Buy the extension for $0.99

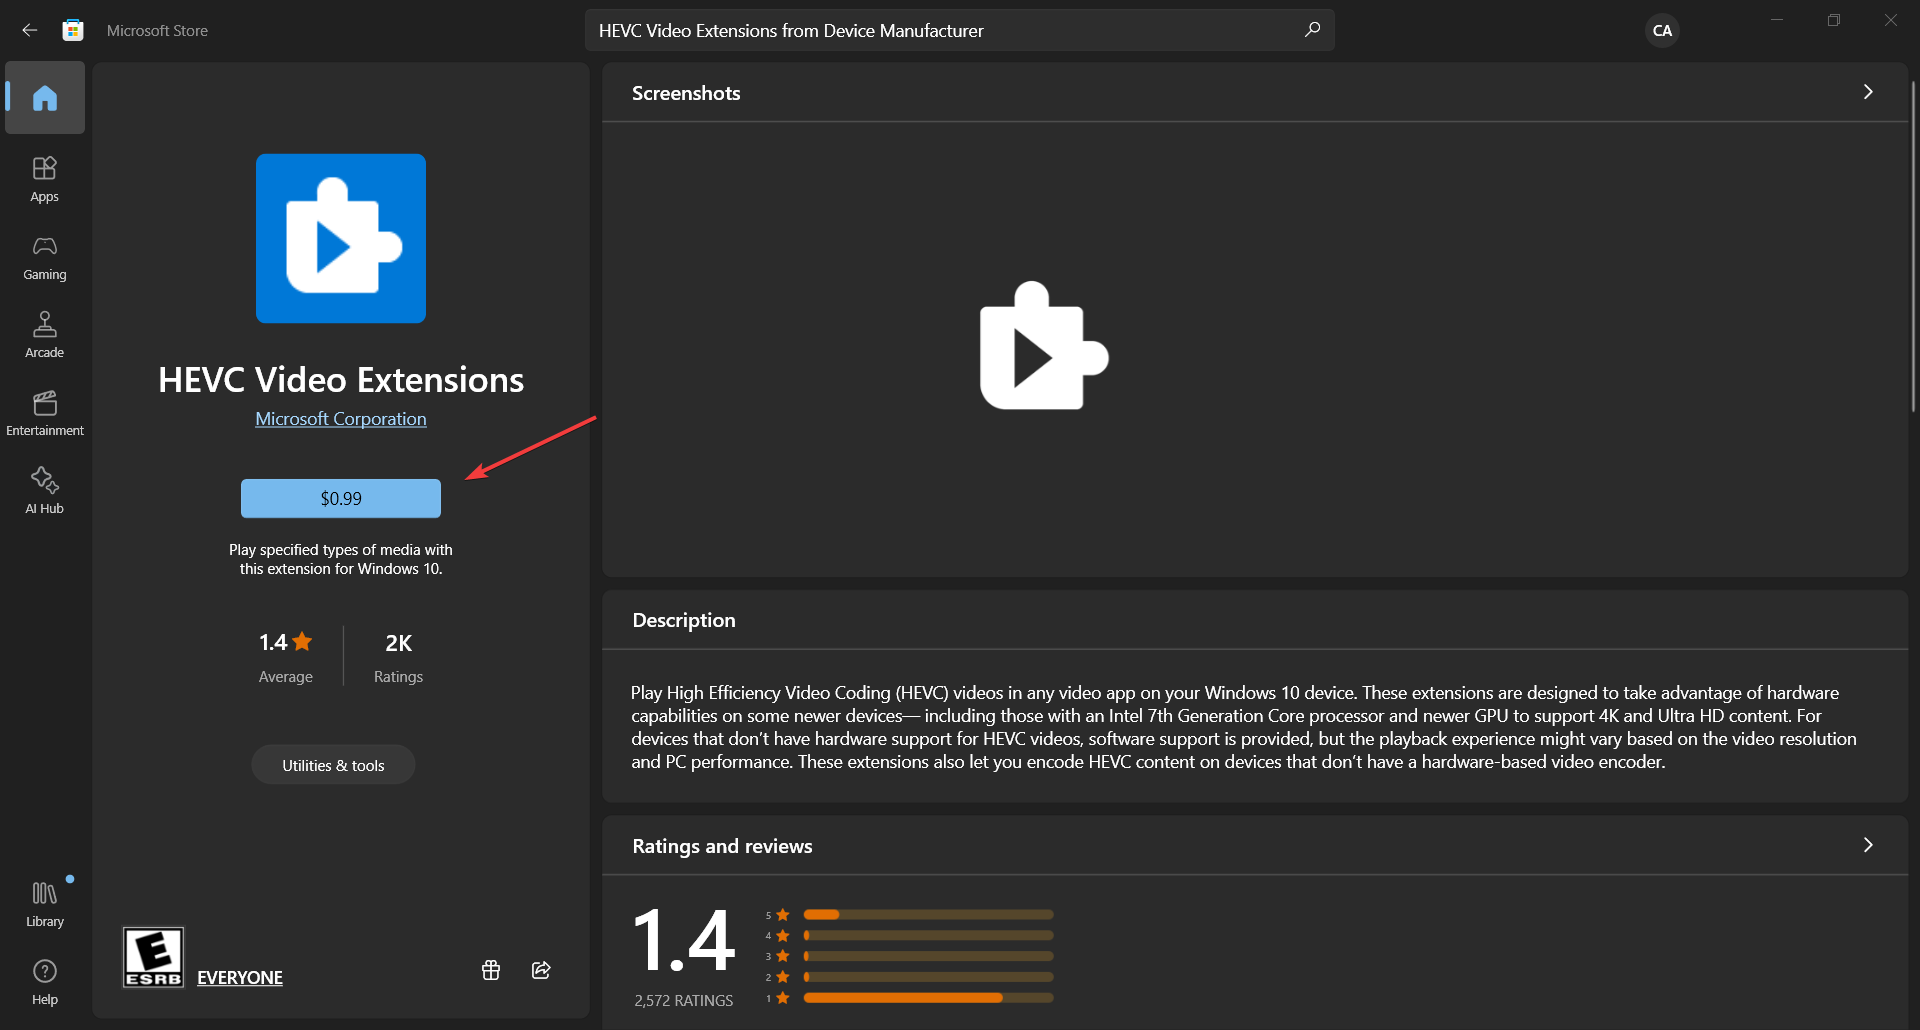click(x=341, y=498)
